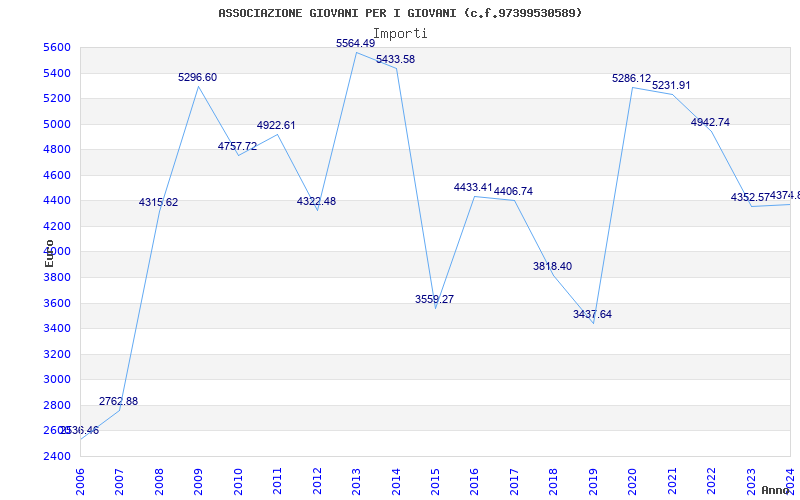
Task: Click x-axis year 2020
Action: (x=633, y=482)
